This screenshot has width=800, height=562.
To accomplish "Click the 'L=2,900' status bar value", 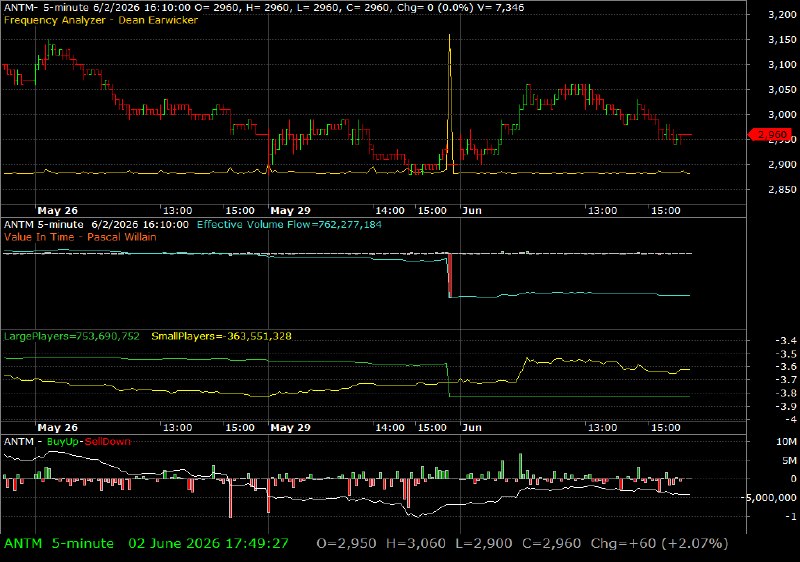I will point(484,543).
